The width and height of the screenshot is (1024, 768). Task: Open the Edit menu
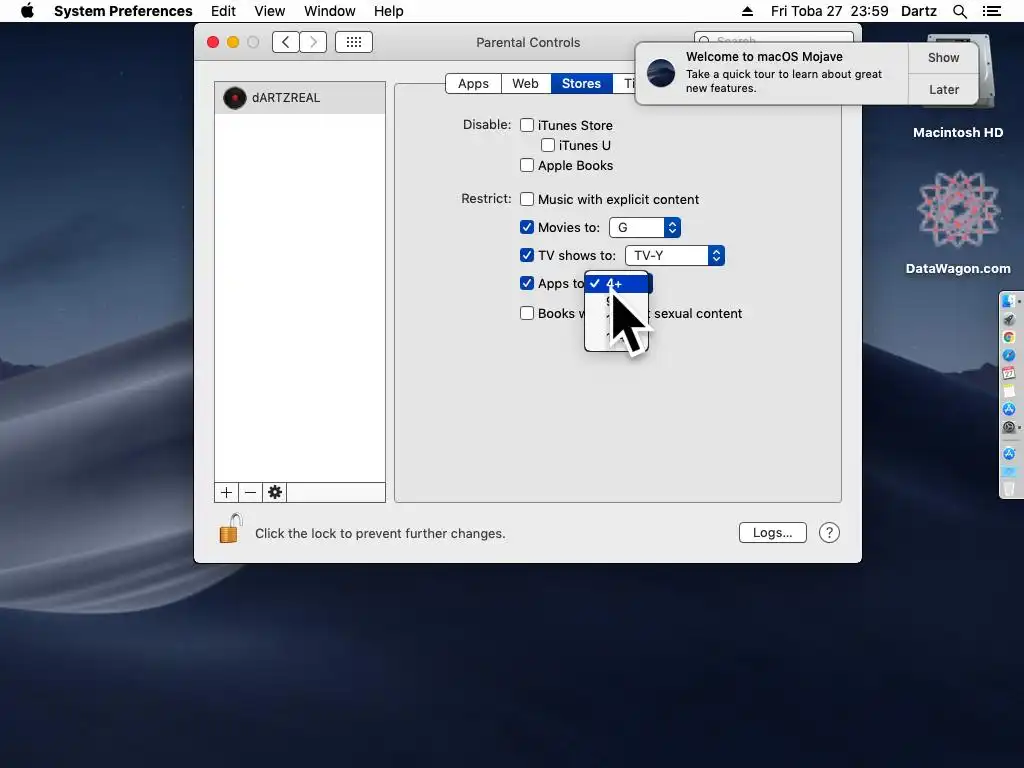coord(223,11)
